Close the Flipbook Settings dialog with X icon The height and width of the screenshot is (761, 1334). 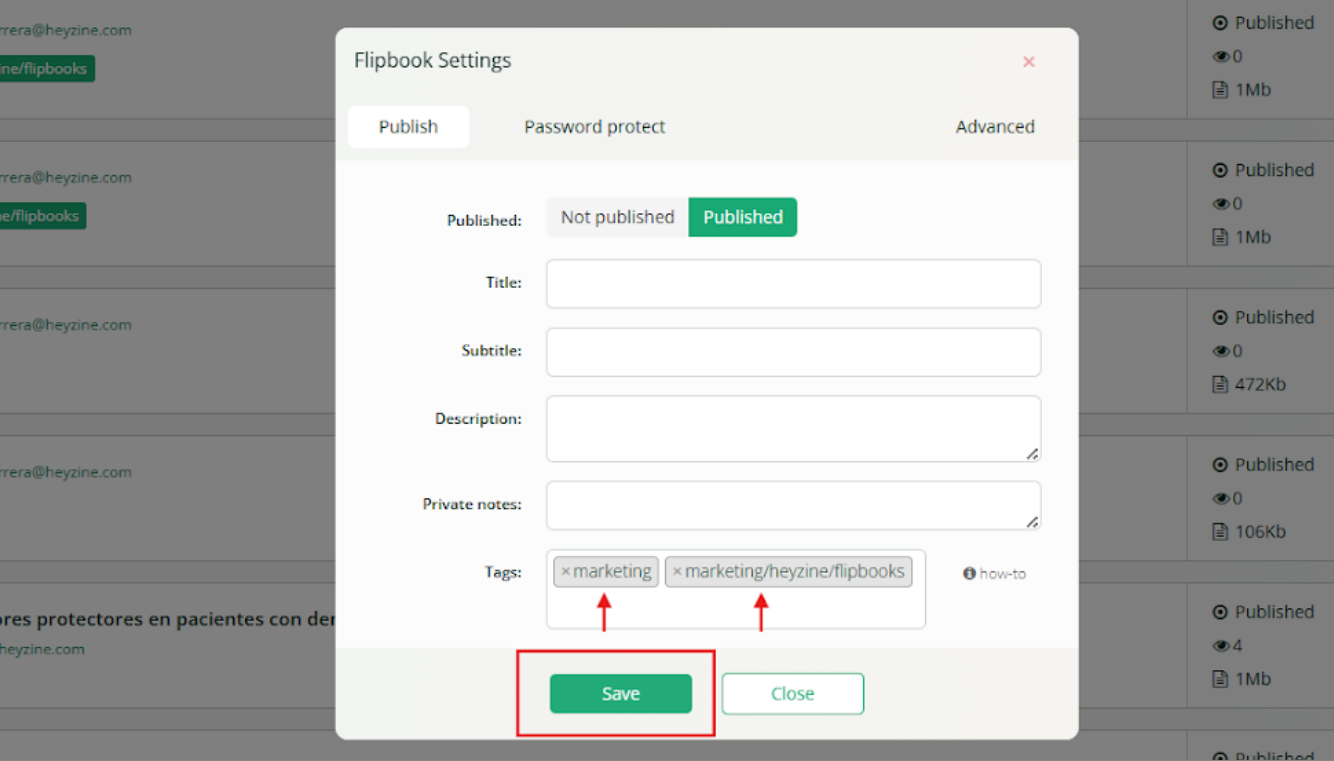click(1028, 62)
